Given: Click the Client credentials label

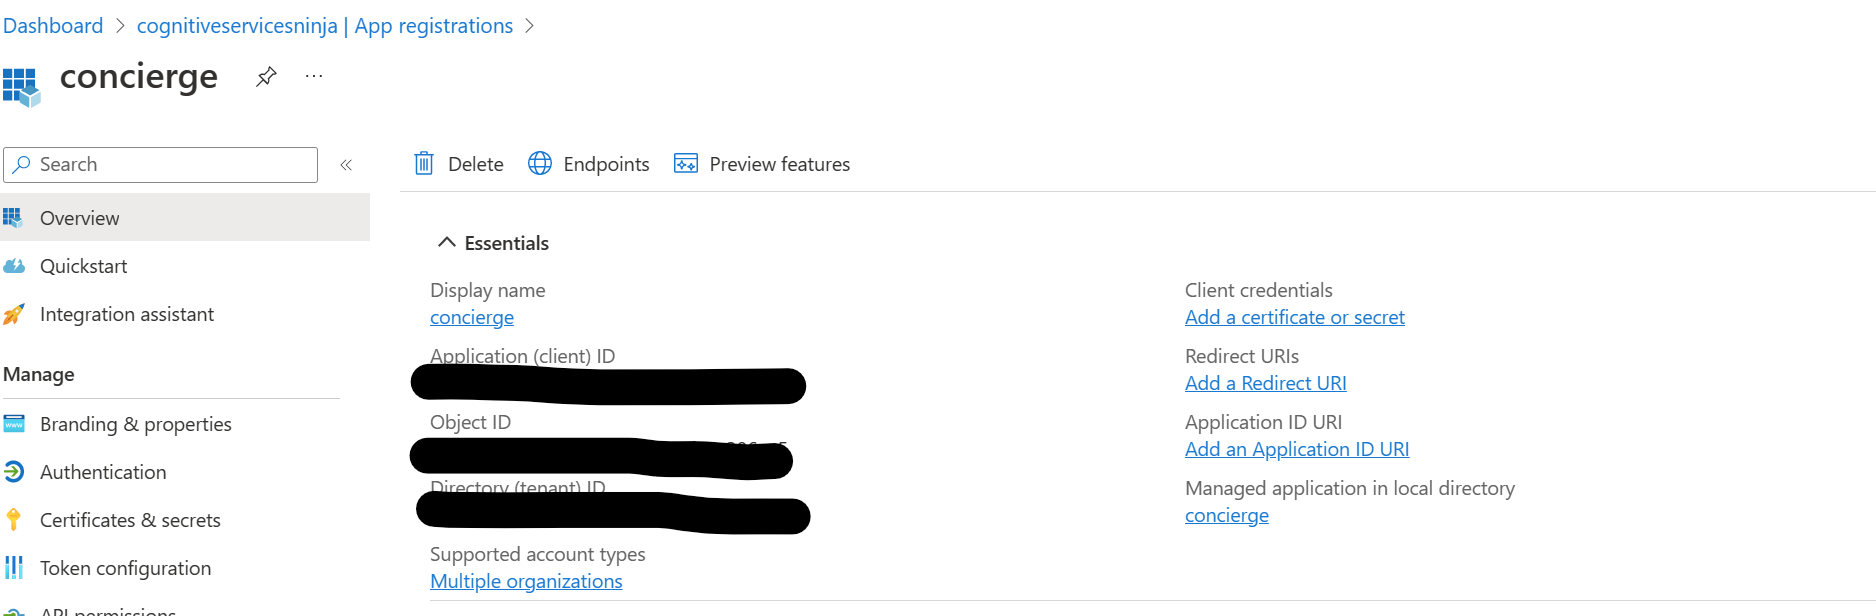Looking at the screenshot, I should click(1259, 290).
